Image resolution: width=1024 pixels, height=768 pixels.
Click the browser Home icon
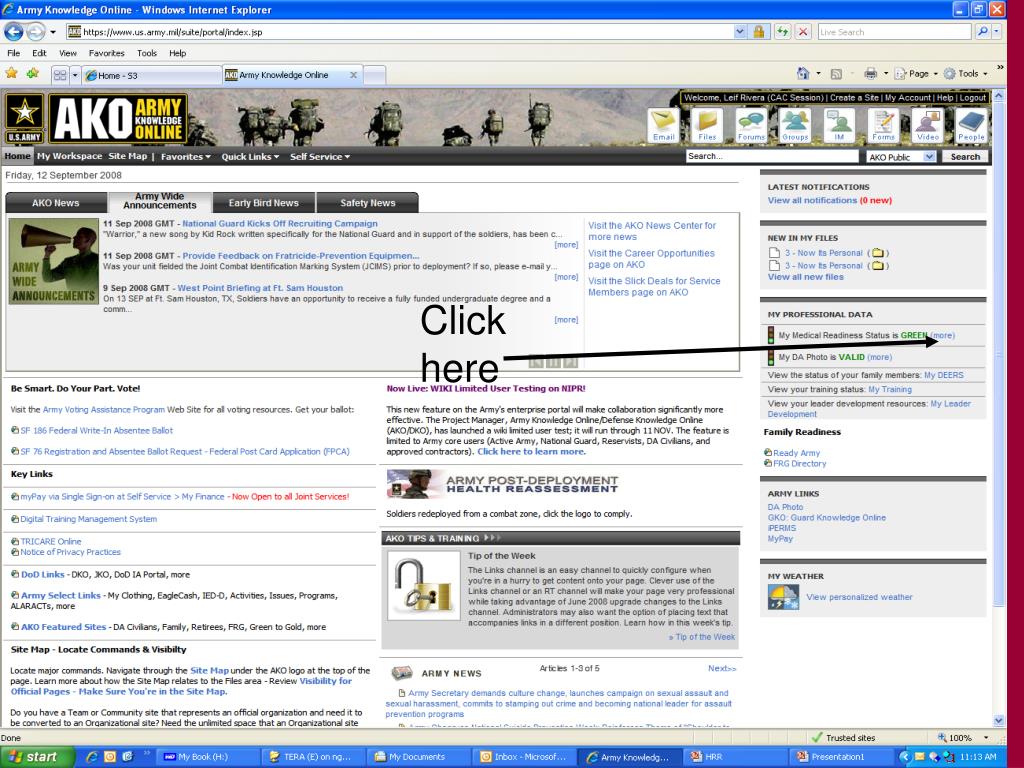coord(803,74)
